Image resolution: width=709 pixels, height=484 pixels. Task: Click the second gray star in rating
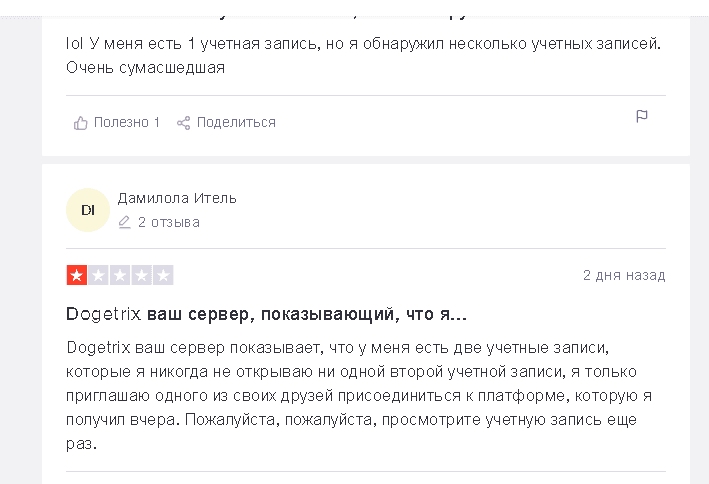pyautogui.click(x=98, y=275)
